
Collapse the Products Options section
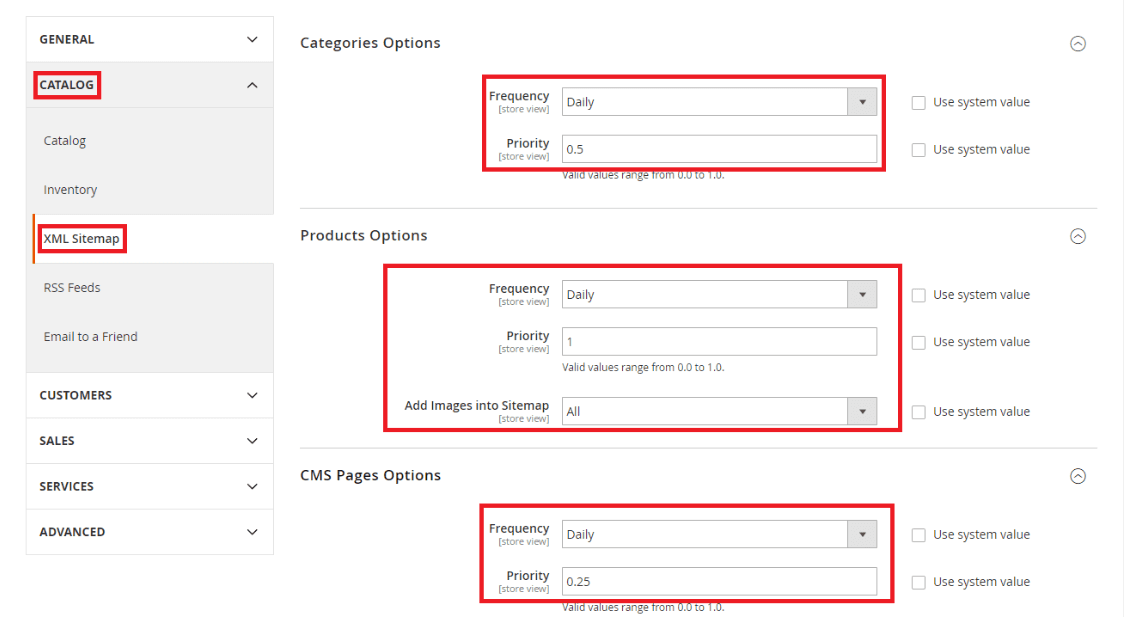tap(1078, 236)
